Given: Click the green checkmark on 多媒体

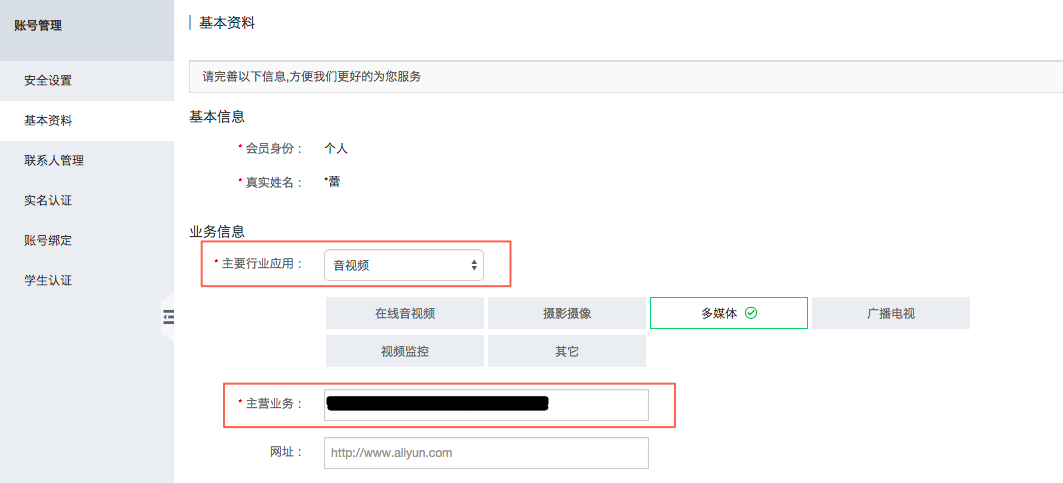Looking at the screenshot, I should (x=751, y=313).
